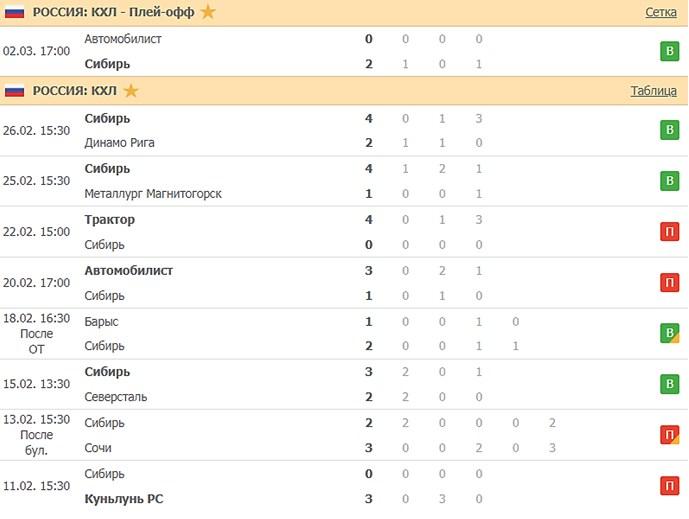Click the red П badge for Трактор match
The width and height of the screenshot is (689, 519).
(x=669, y=232)
